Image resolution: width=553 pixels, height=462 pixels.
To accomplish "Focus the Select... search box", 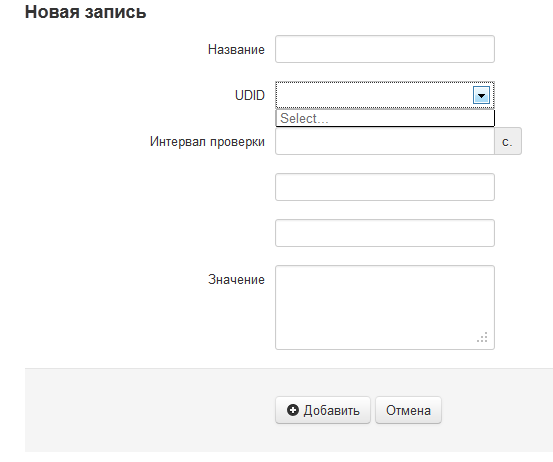I will click(385, 118).
